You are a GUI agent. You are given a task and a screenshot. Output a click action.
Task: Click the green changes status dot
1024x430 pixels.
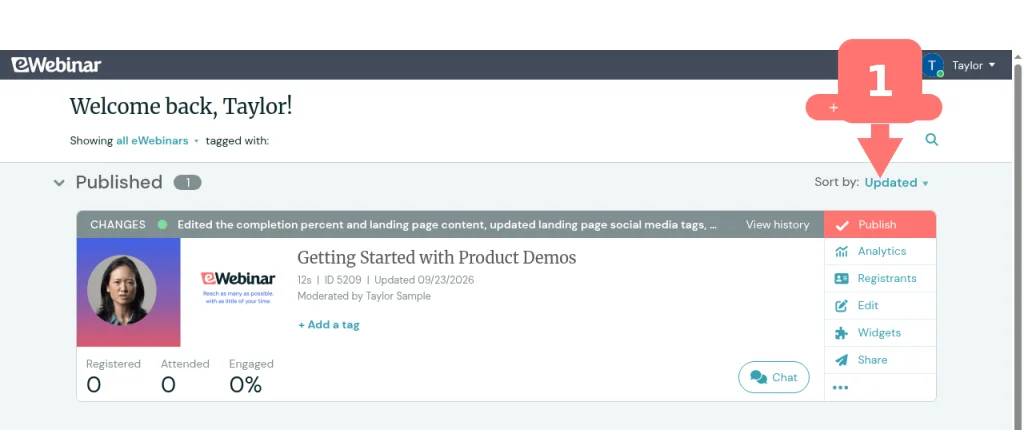pos(162,225)
